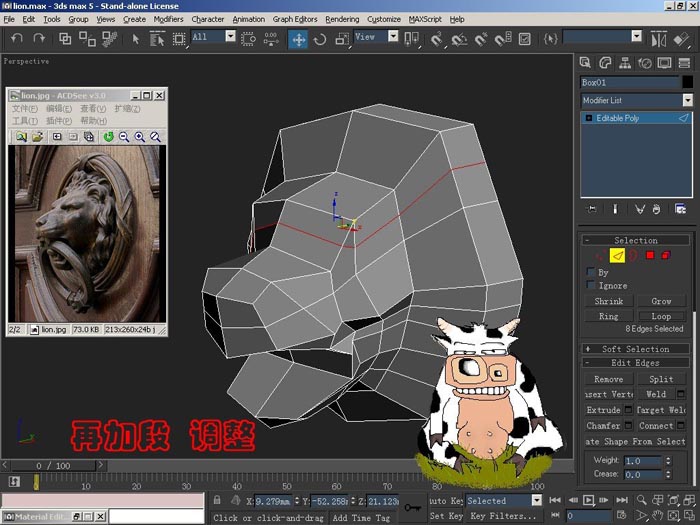Open the MAXScript menu
Image resolution: width=700 pixels, height=525 pixels.
(425, 19)
